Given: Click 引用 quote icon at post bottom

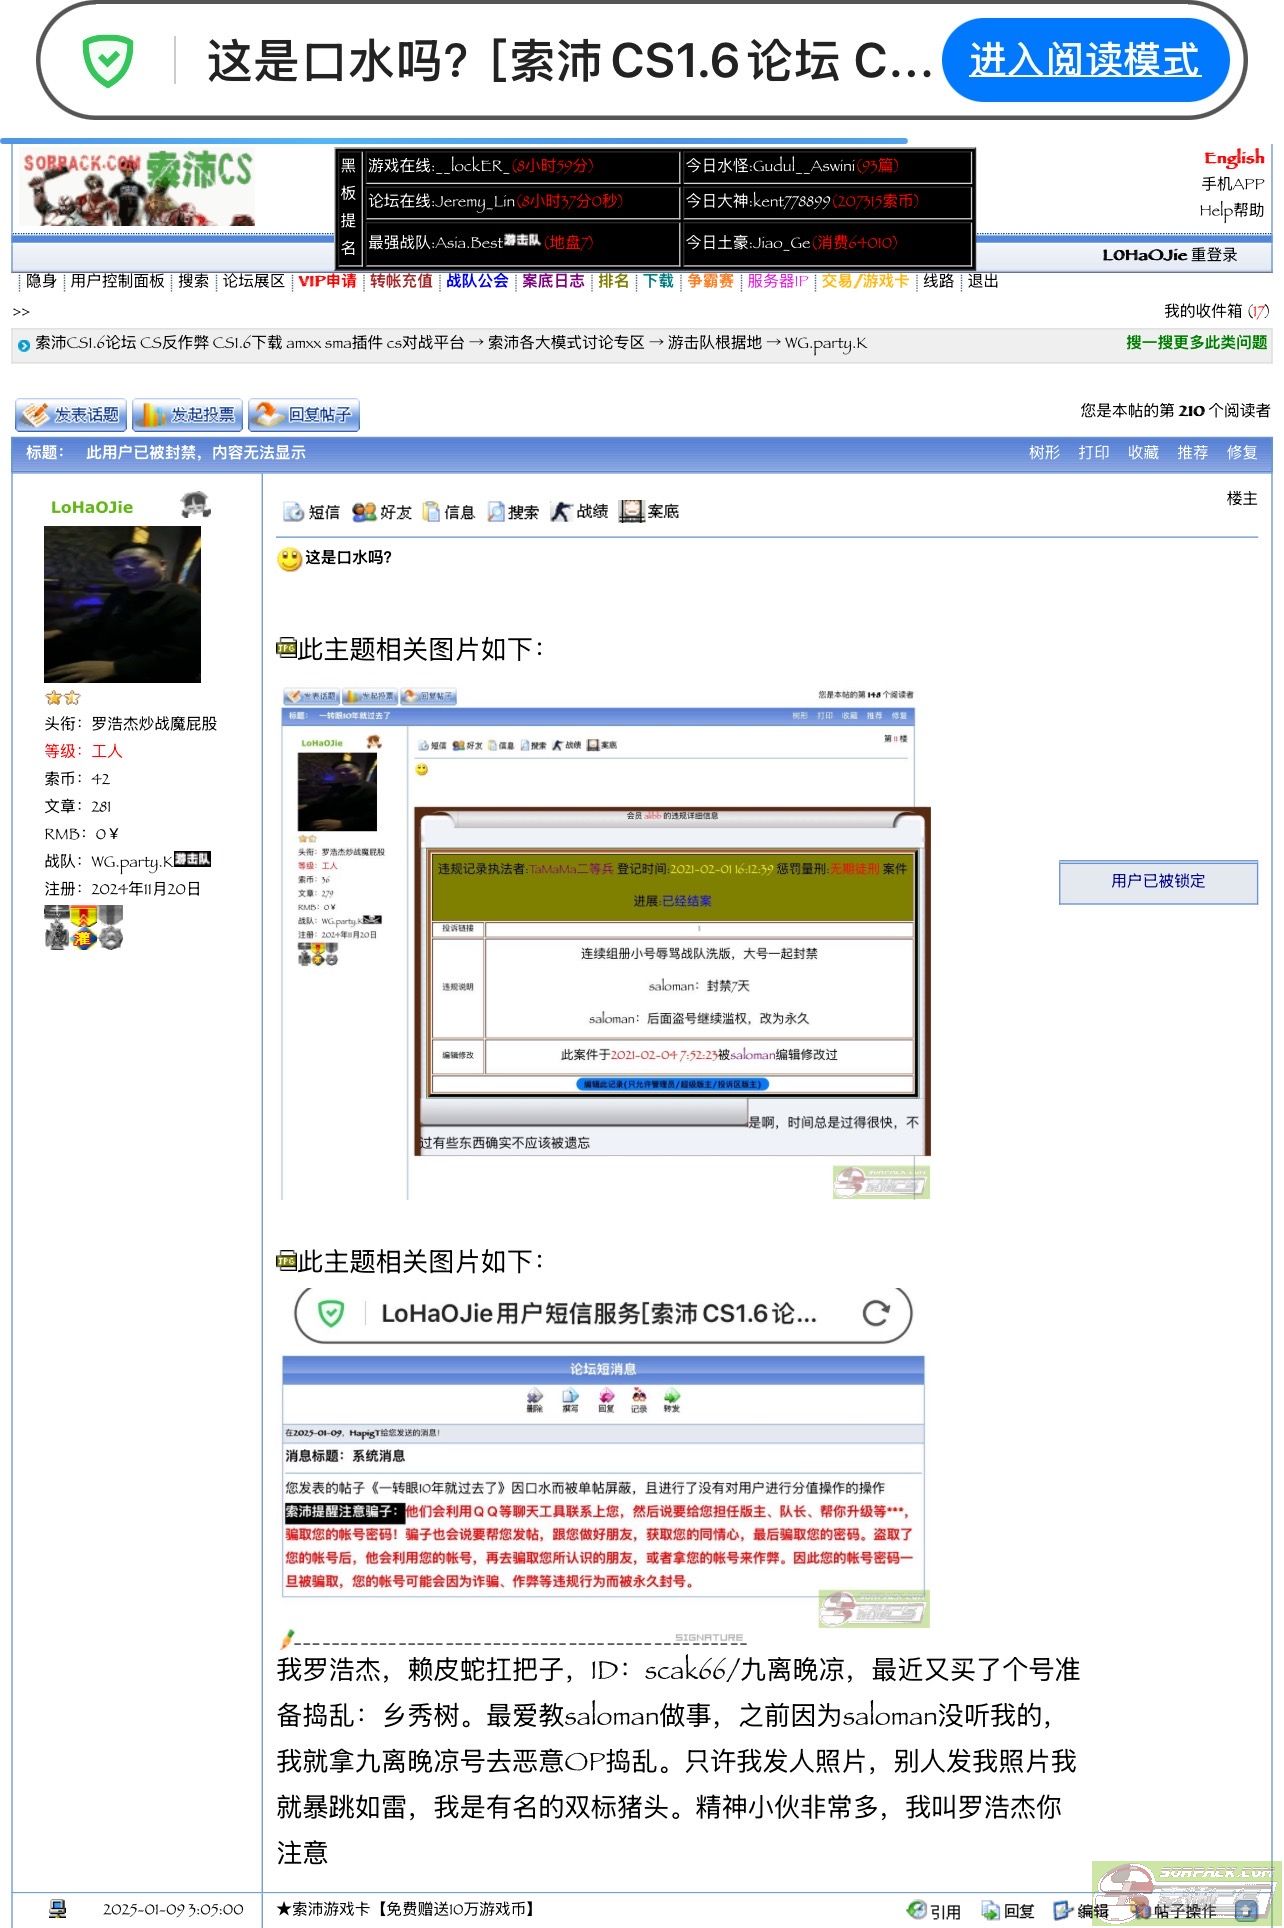Looking at the screenshot, I should [x=934, y=1910].
